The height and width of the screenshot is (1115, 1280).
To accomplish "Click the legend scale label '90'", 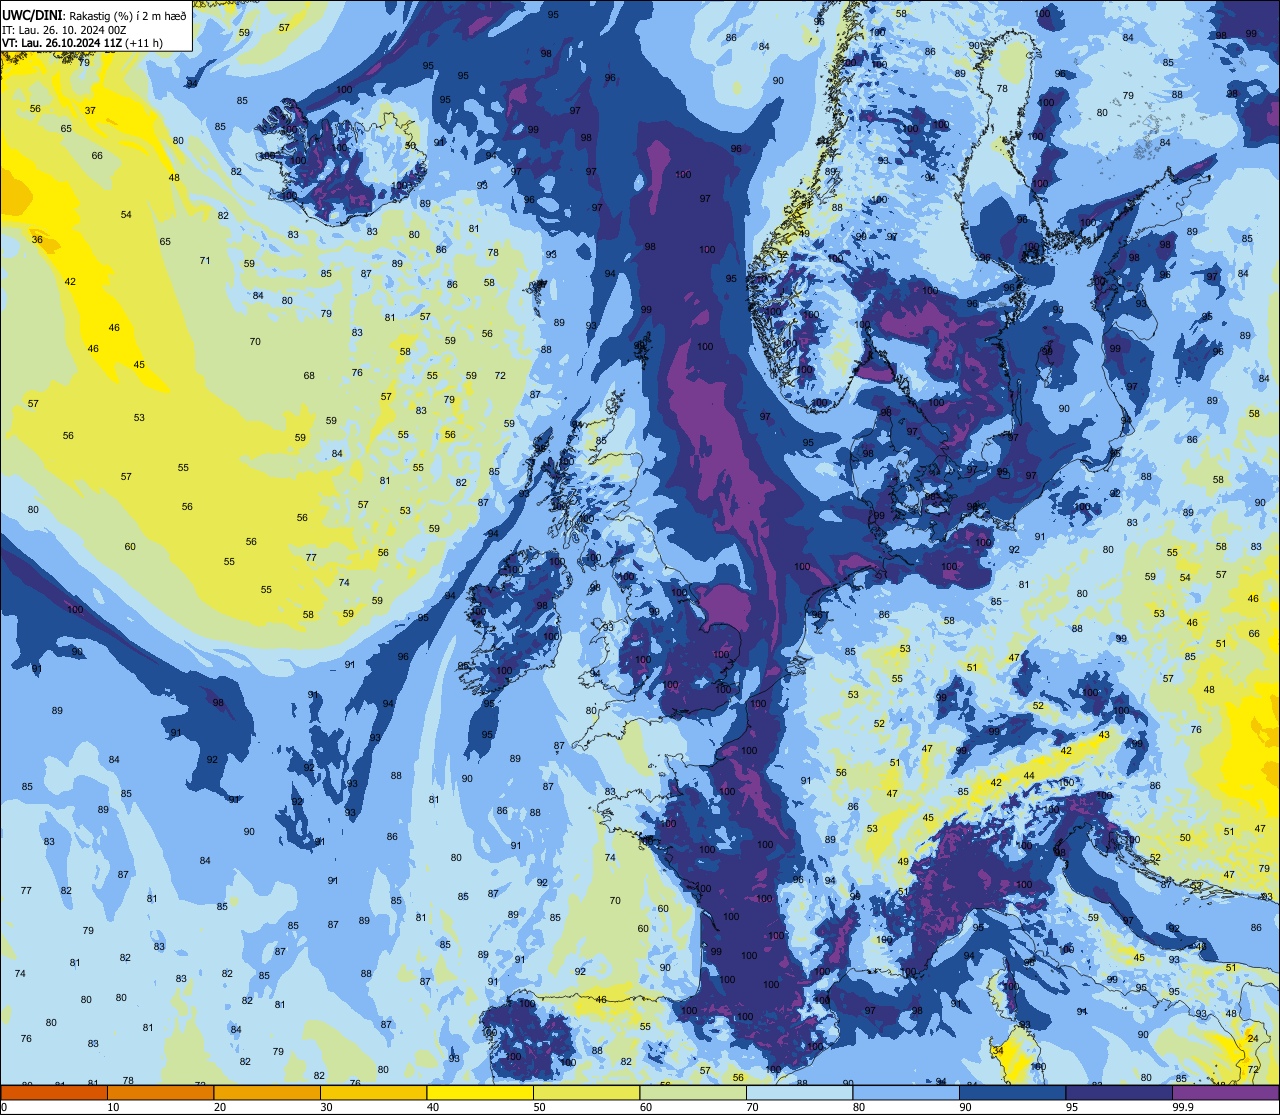I will [x=965, y=1108].
